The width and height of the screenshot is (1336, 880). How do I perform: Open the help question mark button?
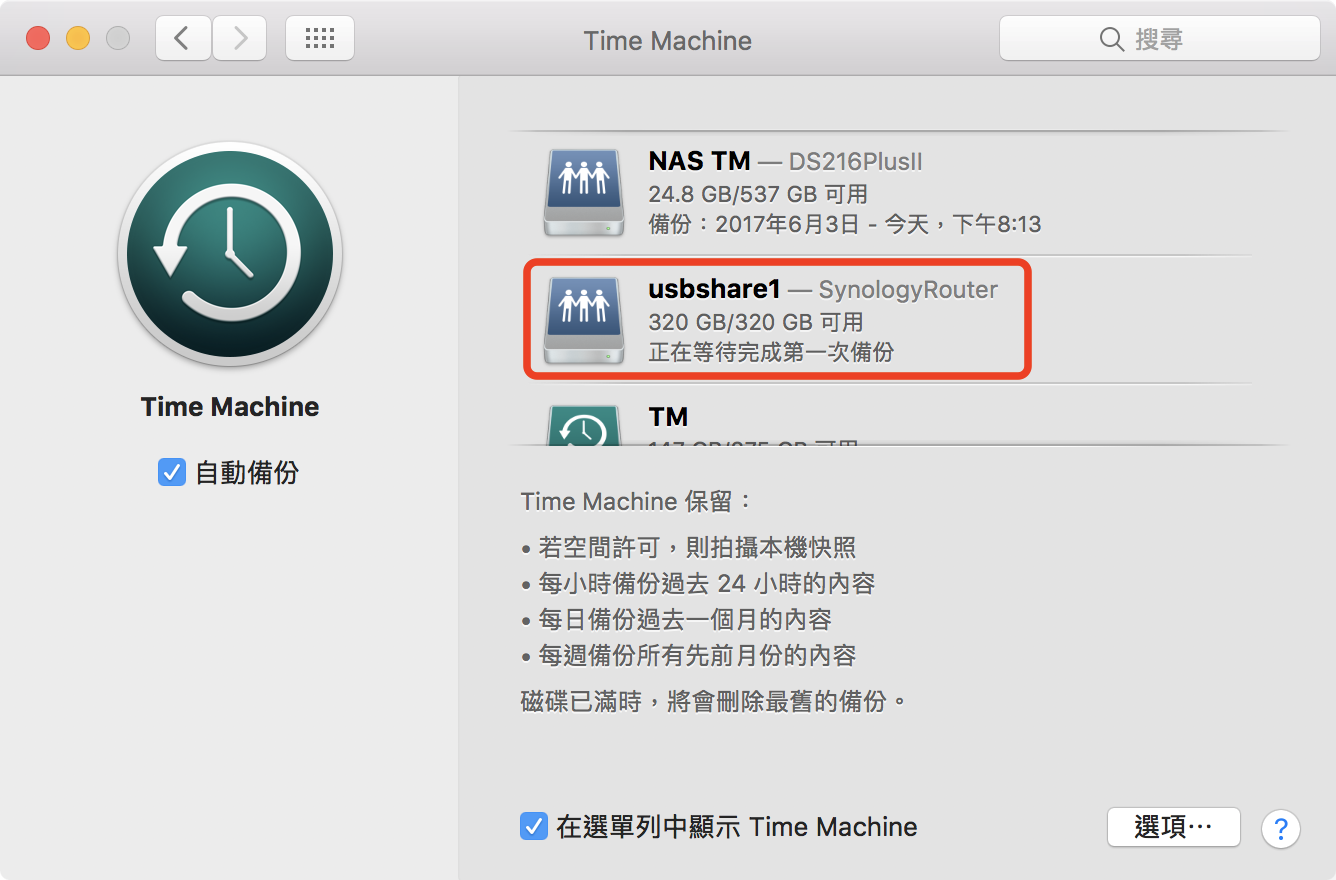(1280, 828)
